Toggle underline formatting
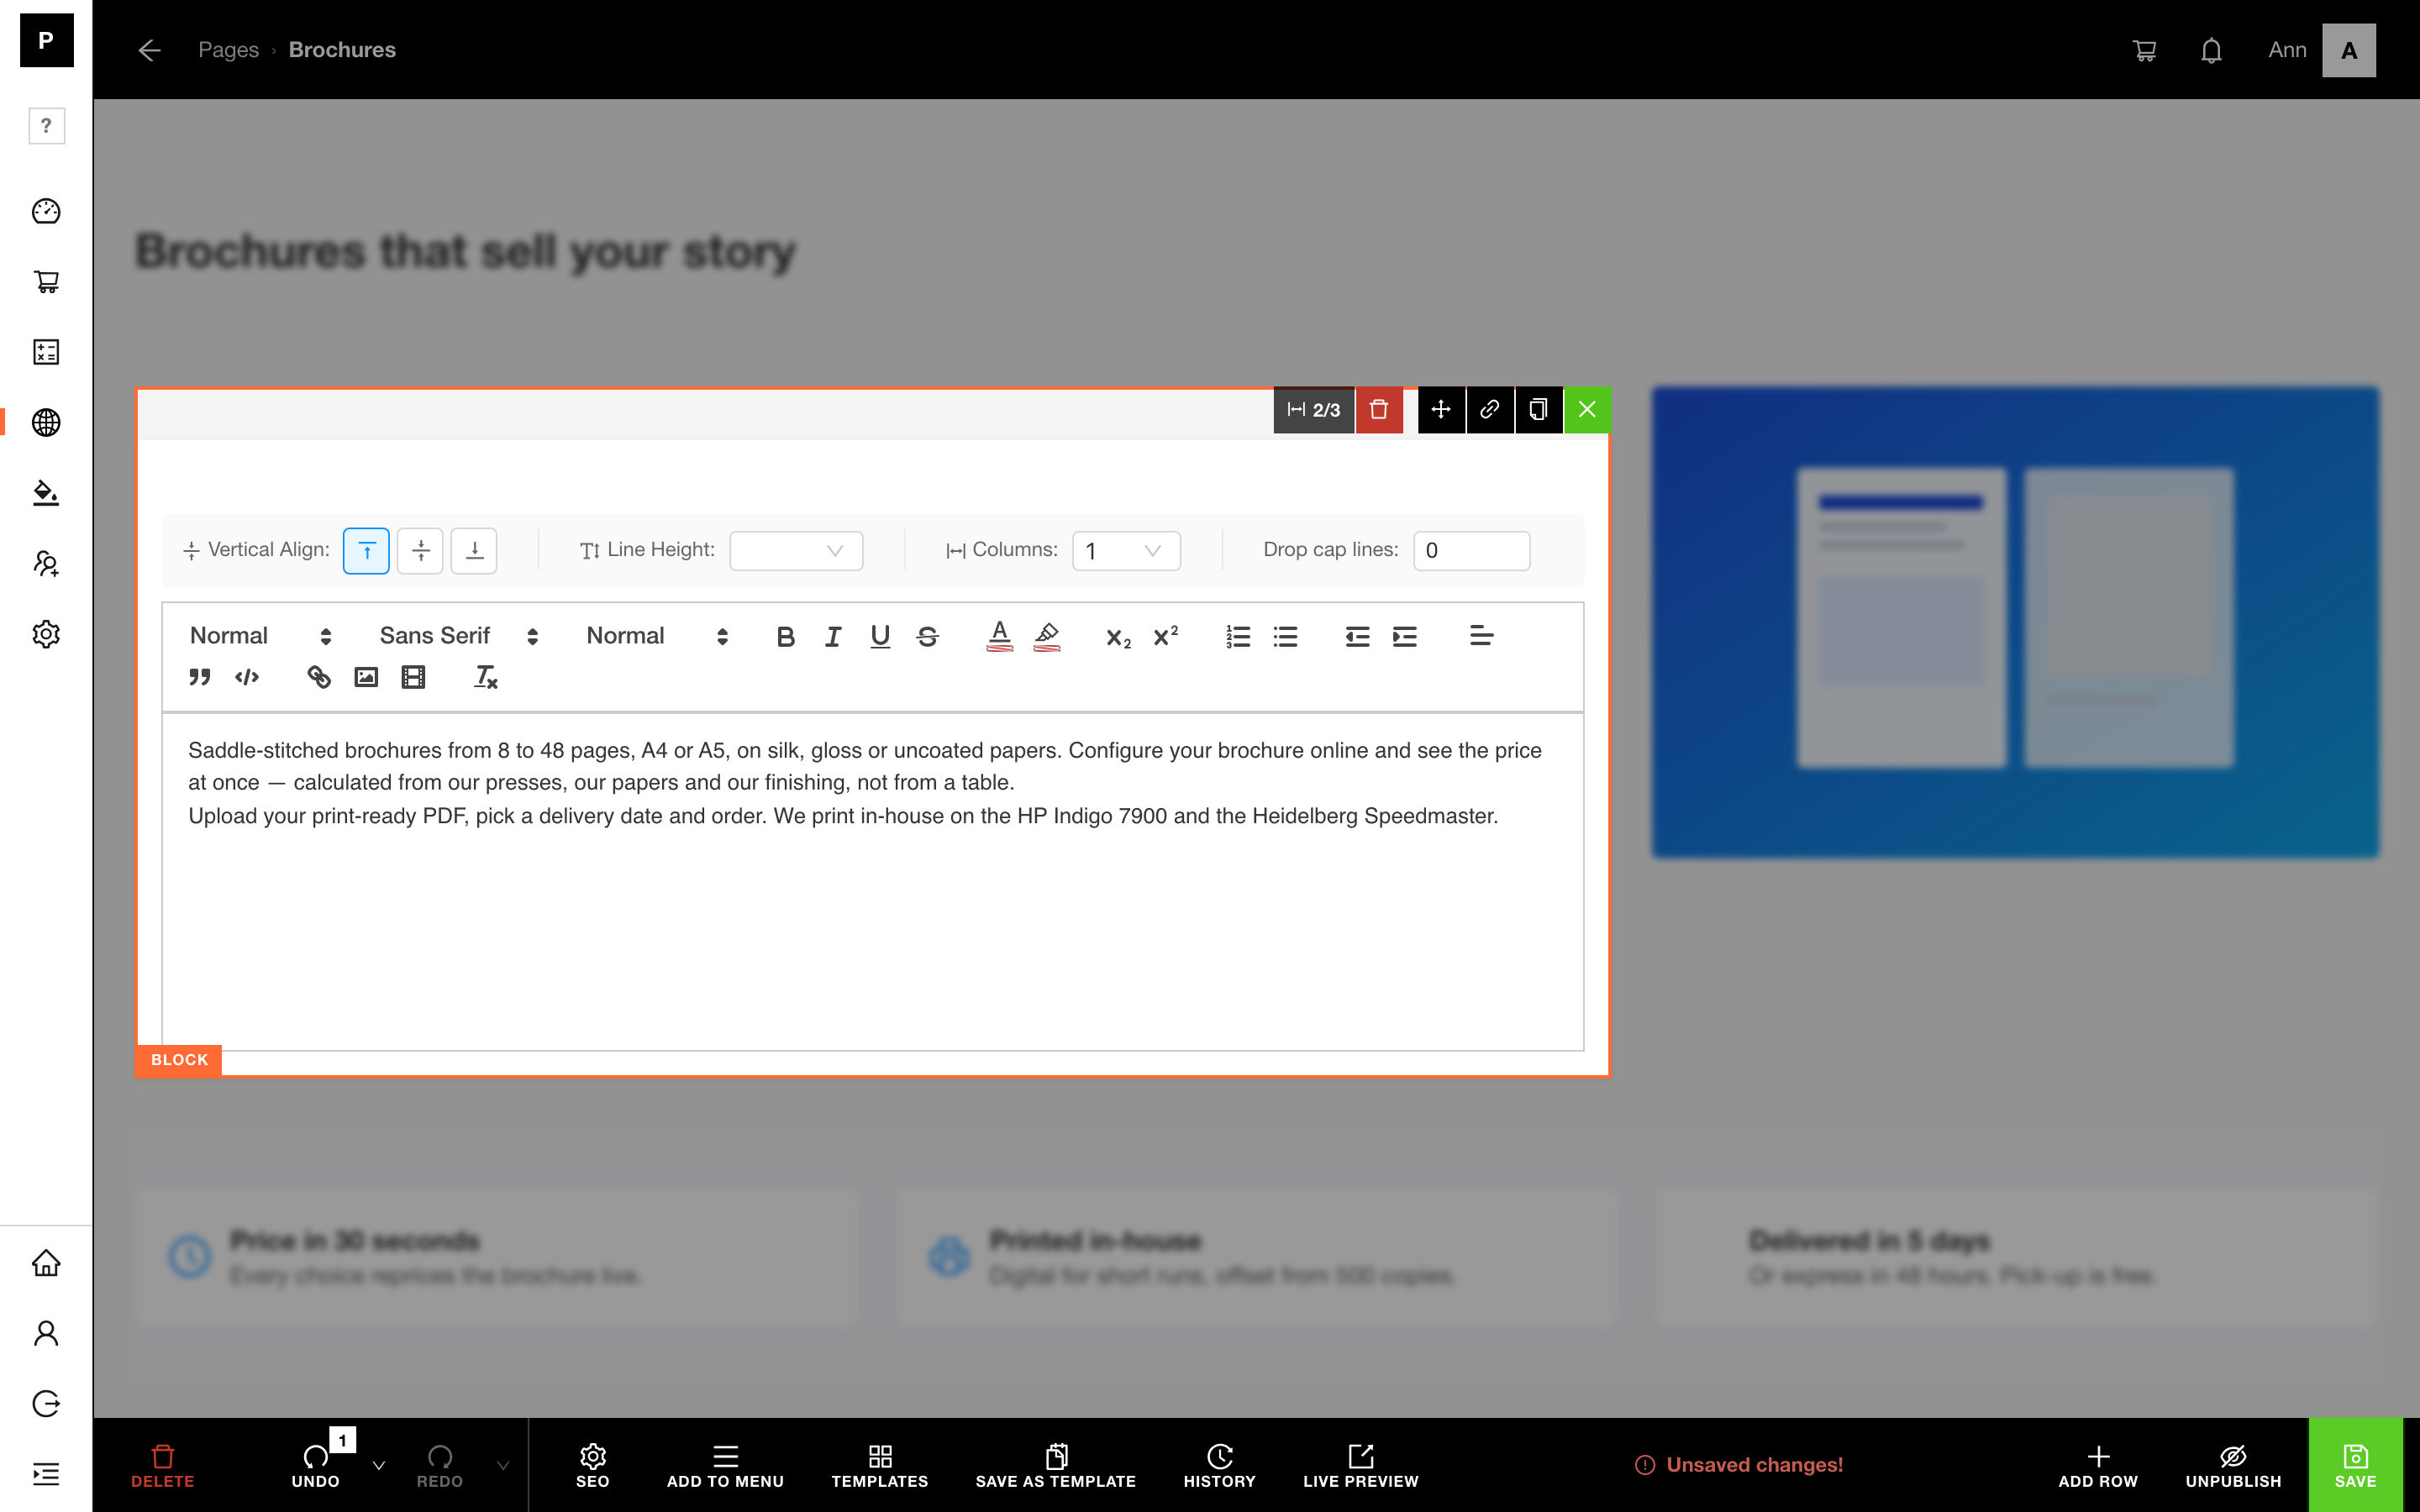 880,637
